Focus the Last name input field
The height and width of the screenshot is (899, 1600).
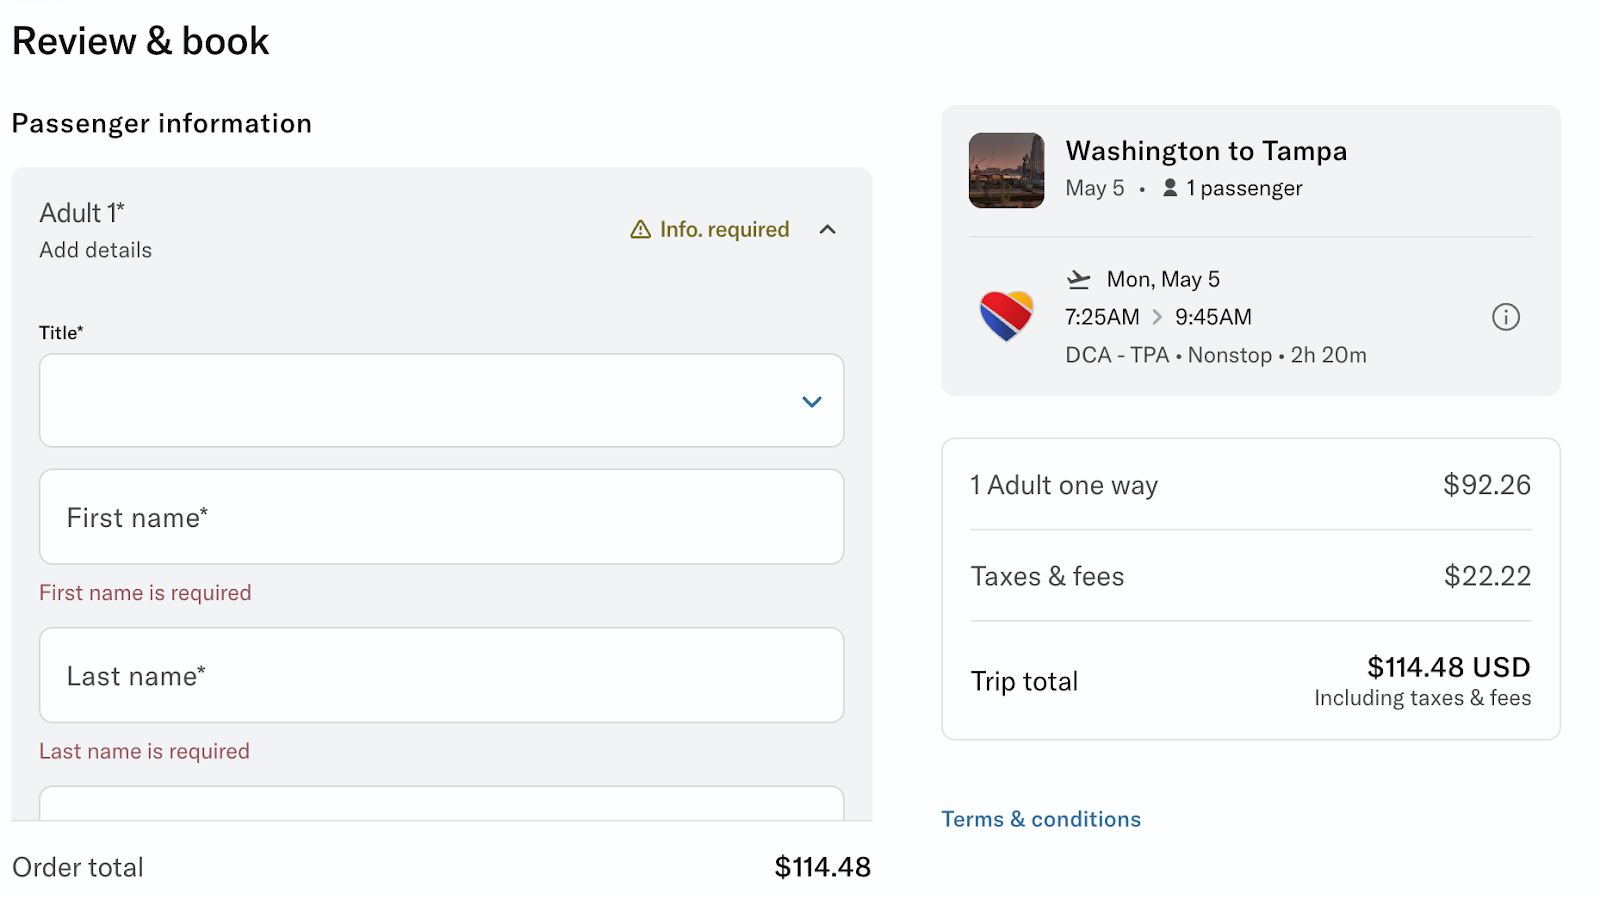pos(441,675)
